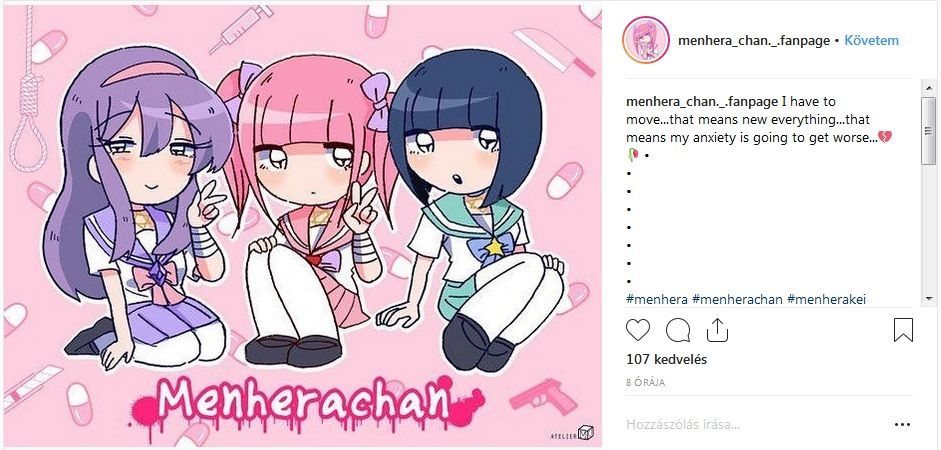The width and height of the screenshot is (941, 450).
Task: Click the username in the caption text
Action: click(702, 101)
